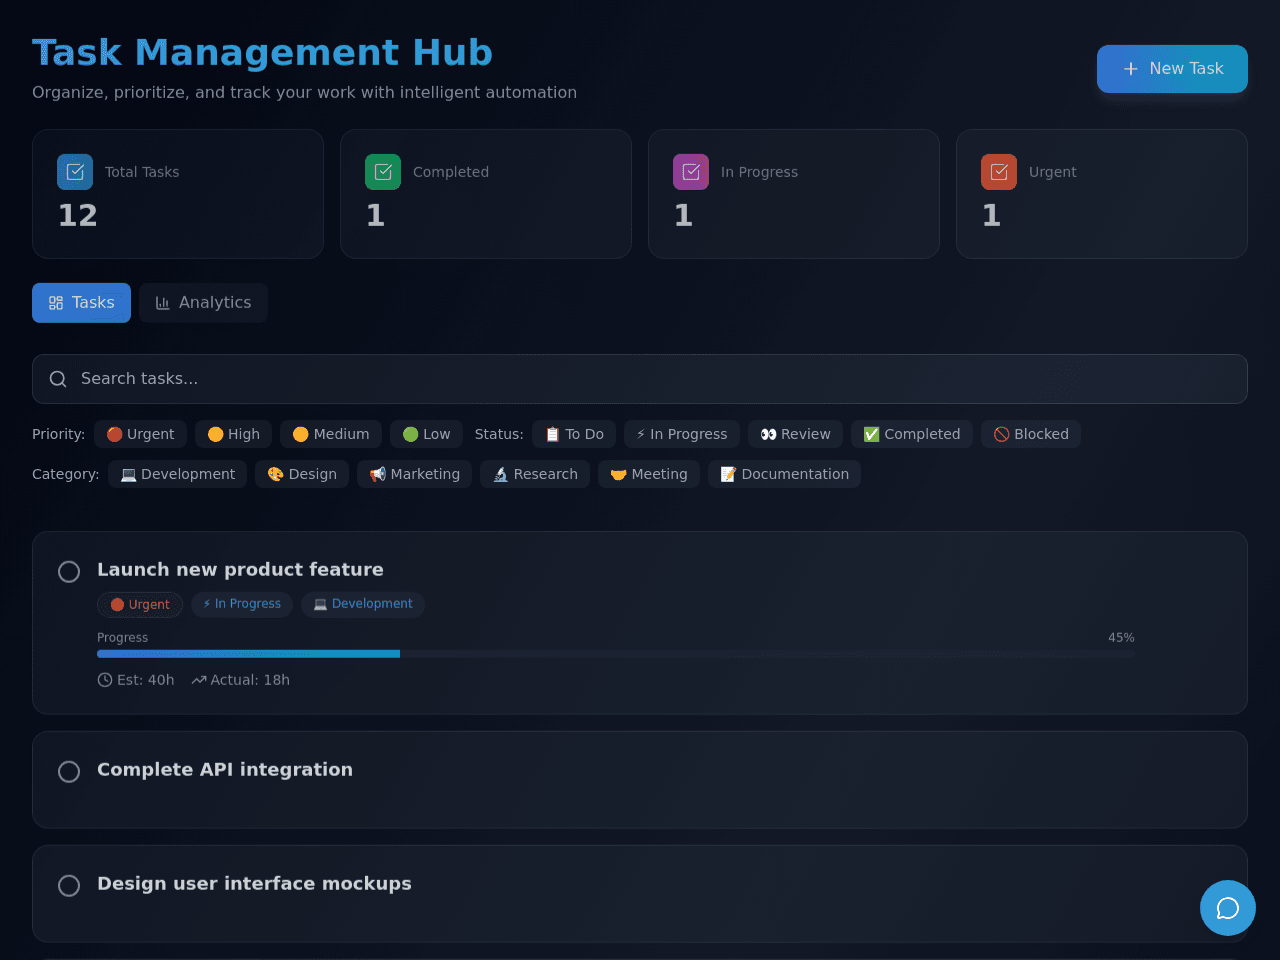Select the Marketing category filter
1280x960 pixels.
[x=414, y=474]
